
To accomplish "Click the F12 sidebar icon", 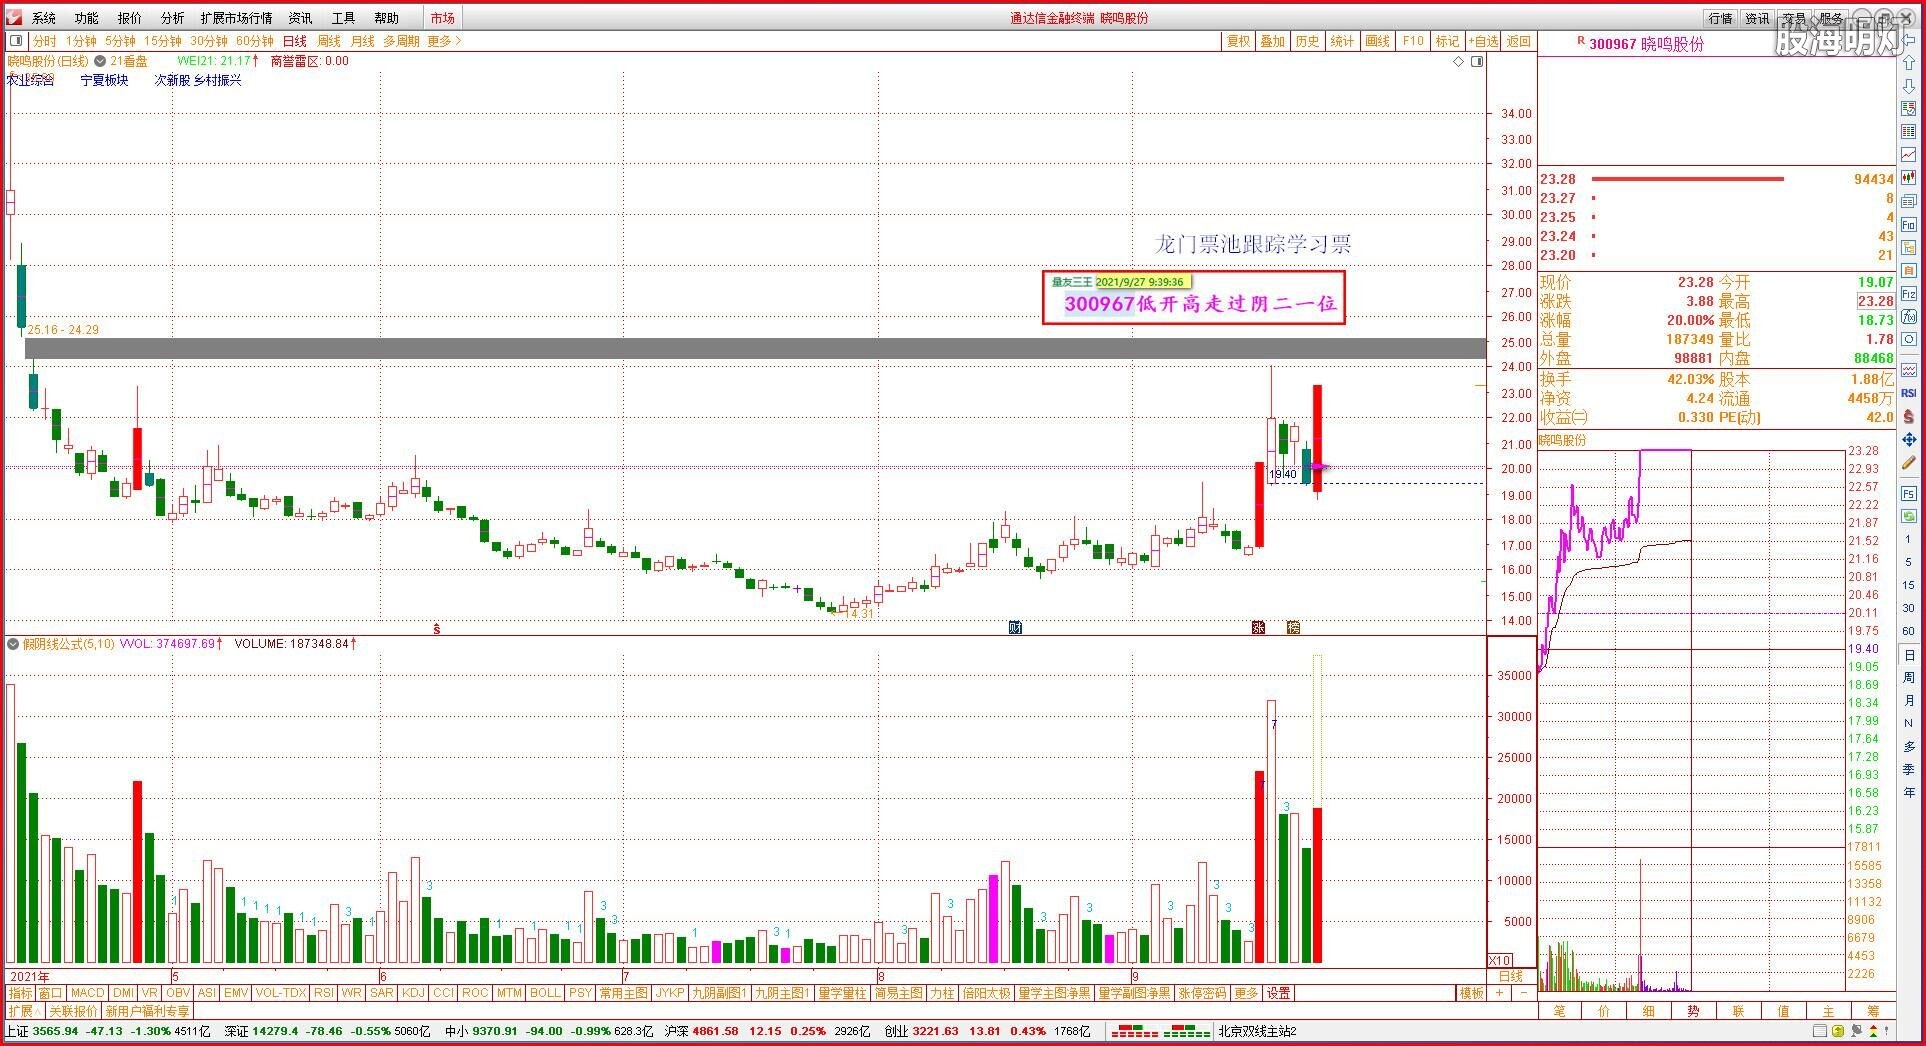I will (1909, 292).
